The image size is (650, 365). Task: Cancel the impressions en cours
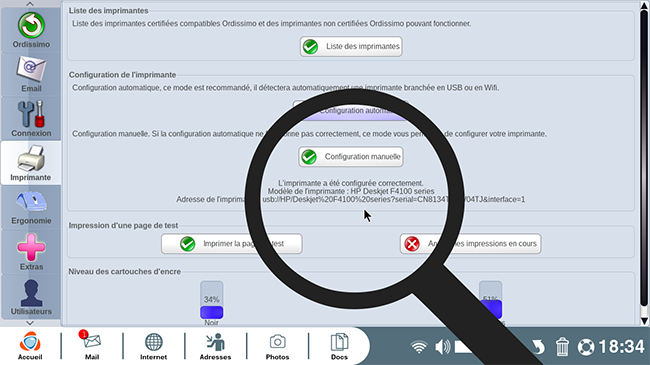471,243
